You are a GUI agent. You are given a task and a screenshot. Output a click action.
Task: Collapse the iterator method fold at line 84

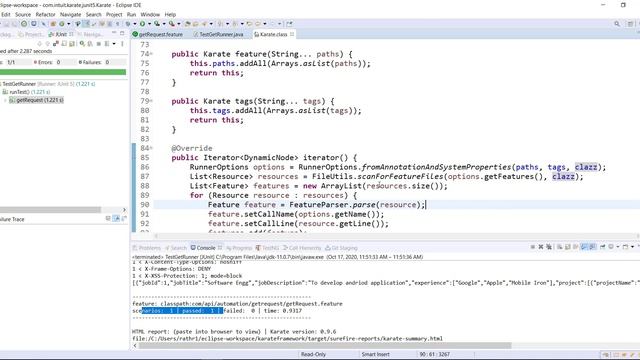[x=151, y=148]
